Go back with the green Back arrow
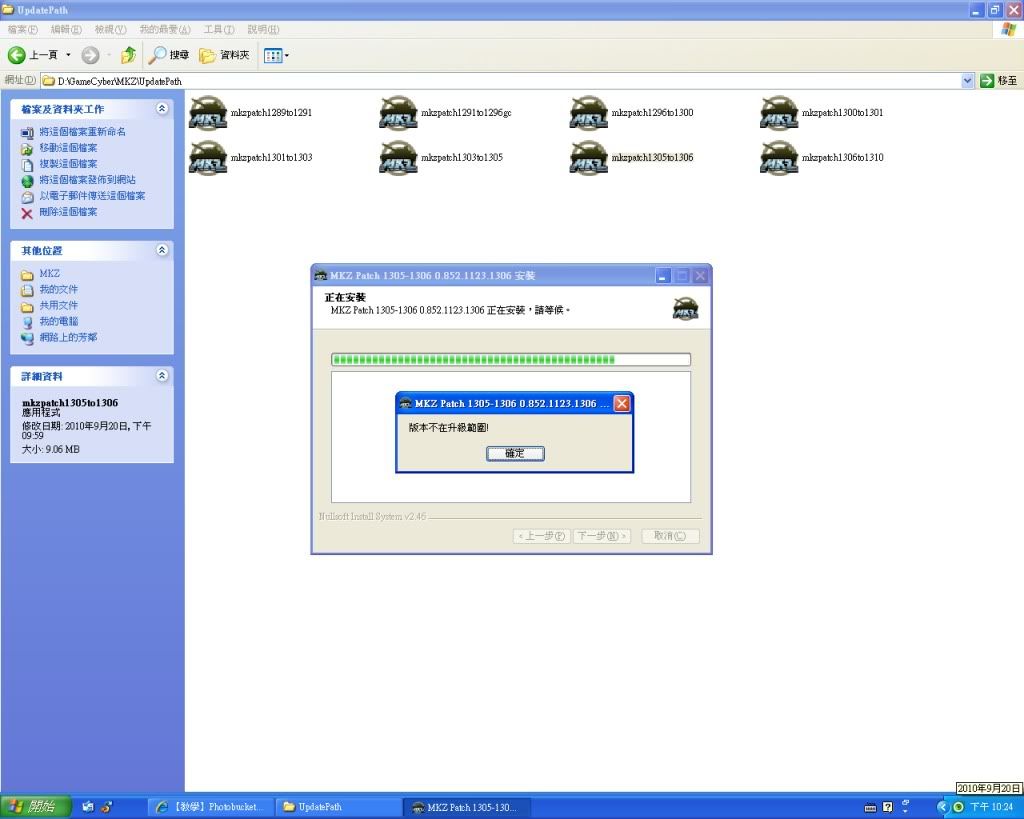 [x=16, y=56]
